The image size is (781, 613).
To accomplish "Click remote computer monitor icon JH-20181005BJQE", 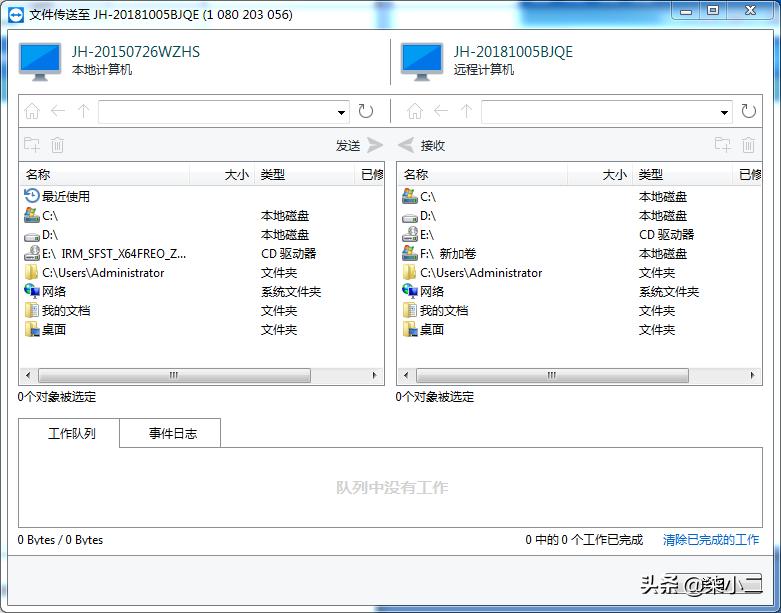I will (422, 62).
